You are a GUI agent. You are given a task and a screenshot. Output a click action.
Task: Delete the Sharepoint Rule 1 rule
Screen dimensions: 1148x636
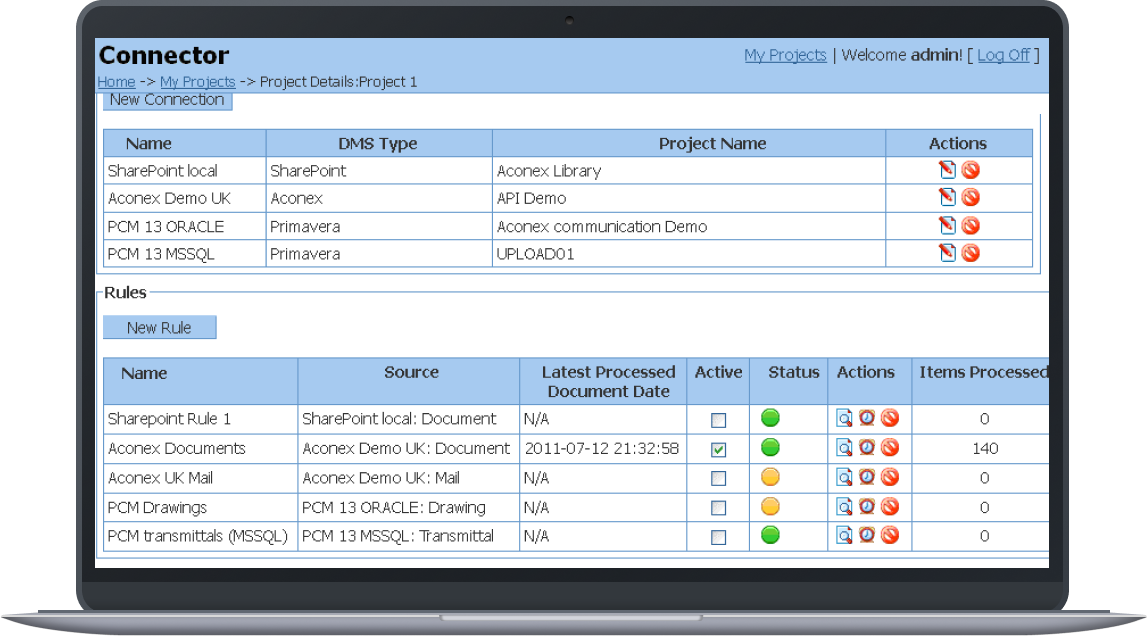coord(890,418)
